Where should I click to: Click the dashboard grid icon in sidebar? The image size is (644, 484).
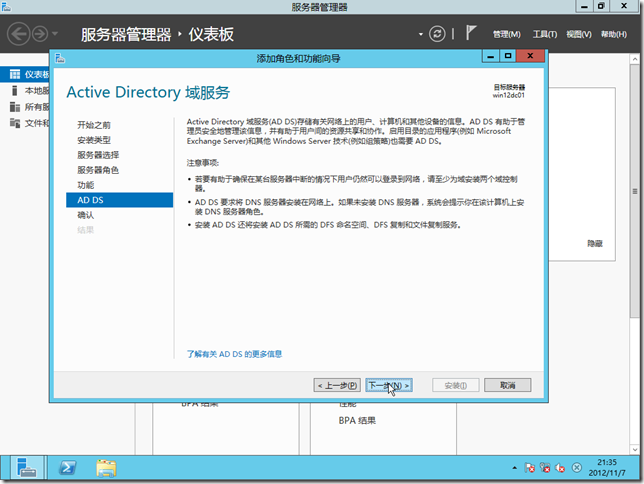pos(15,74)
